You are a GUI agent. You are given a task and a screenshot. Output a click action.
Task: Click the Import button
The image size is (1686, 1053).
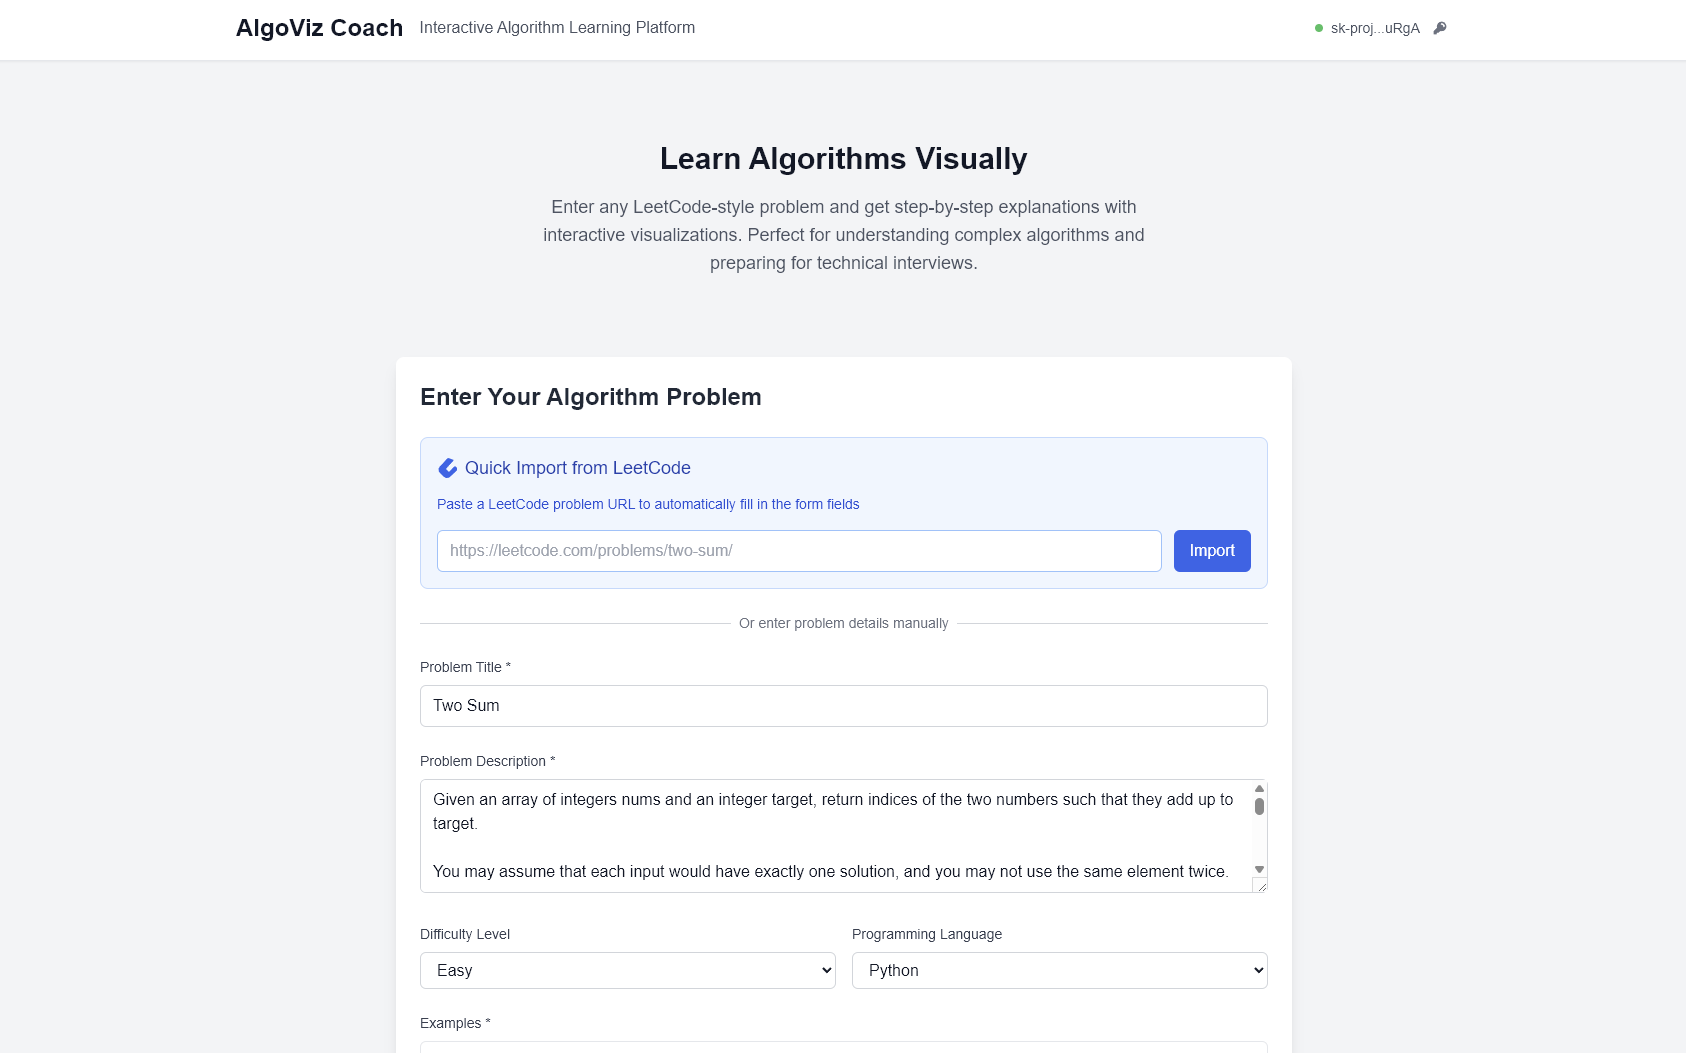click(1212, 551)
